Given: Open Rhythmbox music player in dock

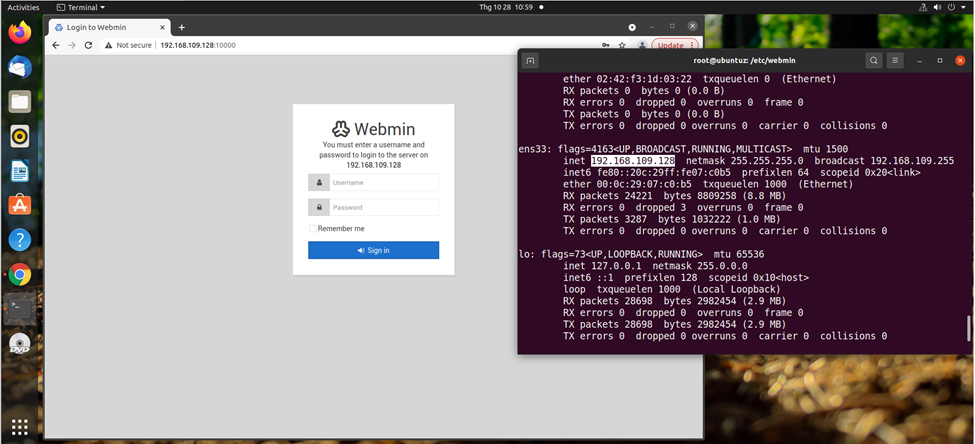Looking at the screenshot, I should pos(20,136).
